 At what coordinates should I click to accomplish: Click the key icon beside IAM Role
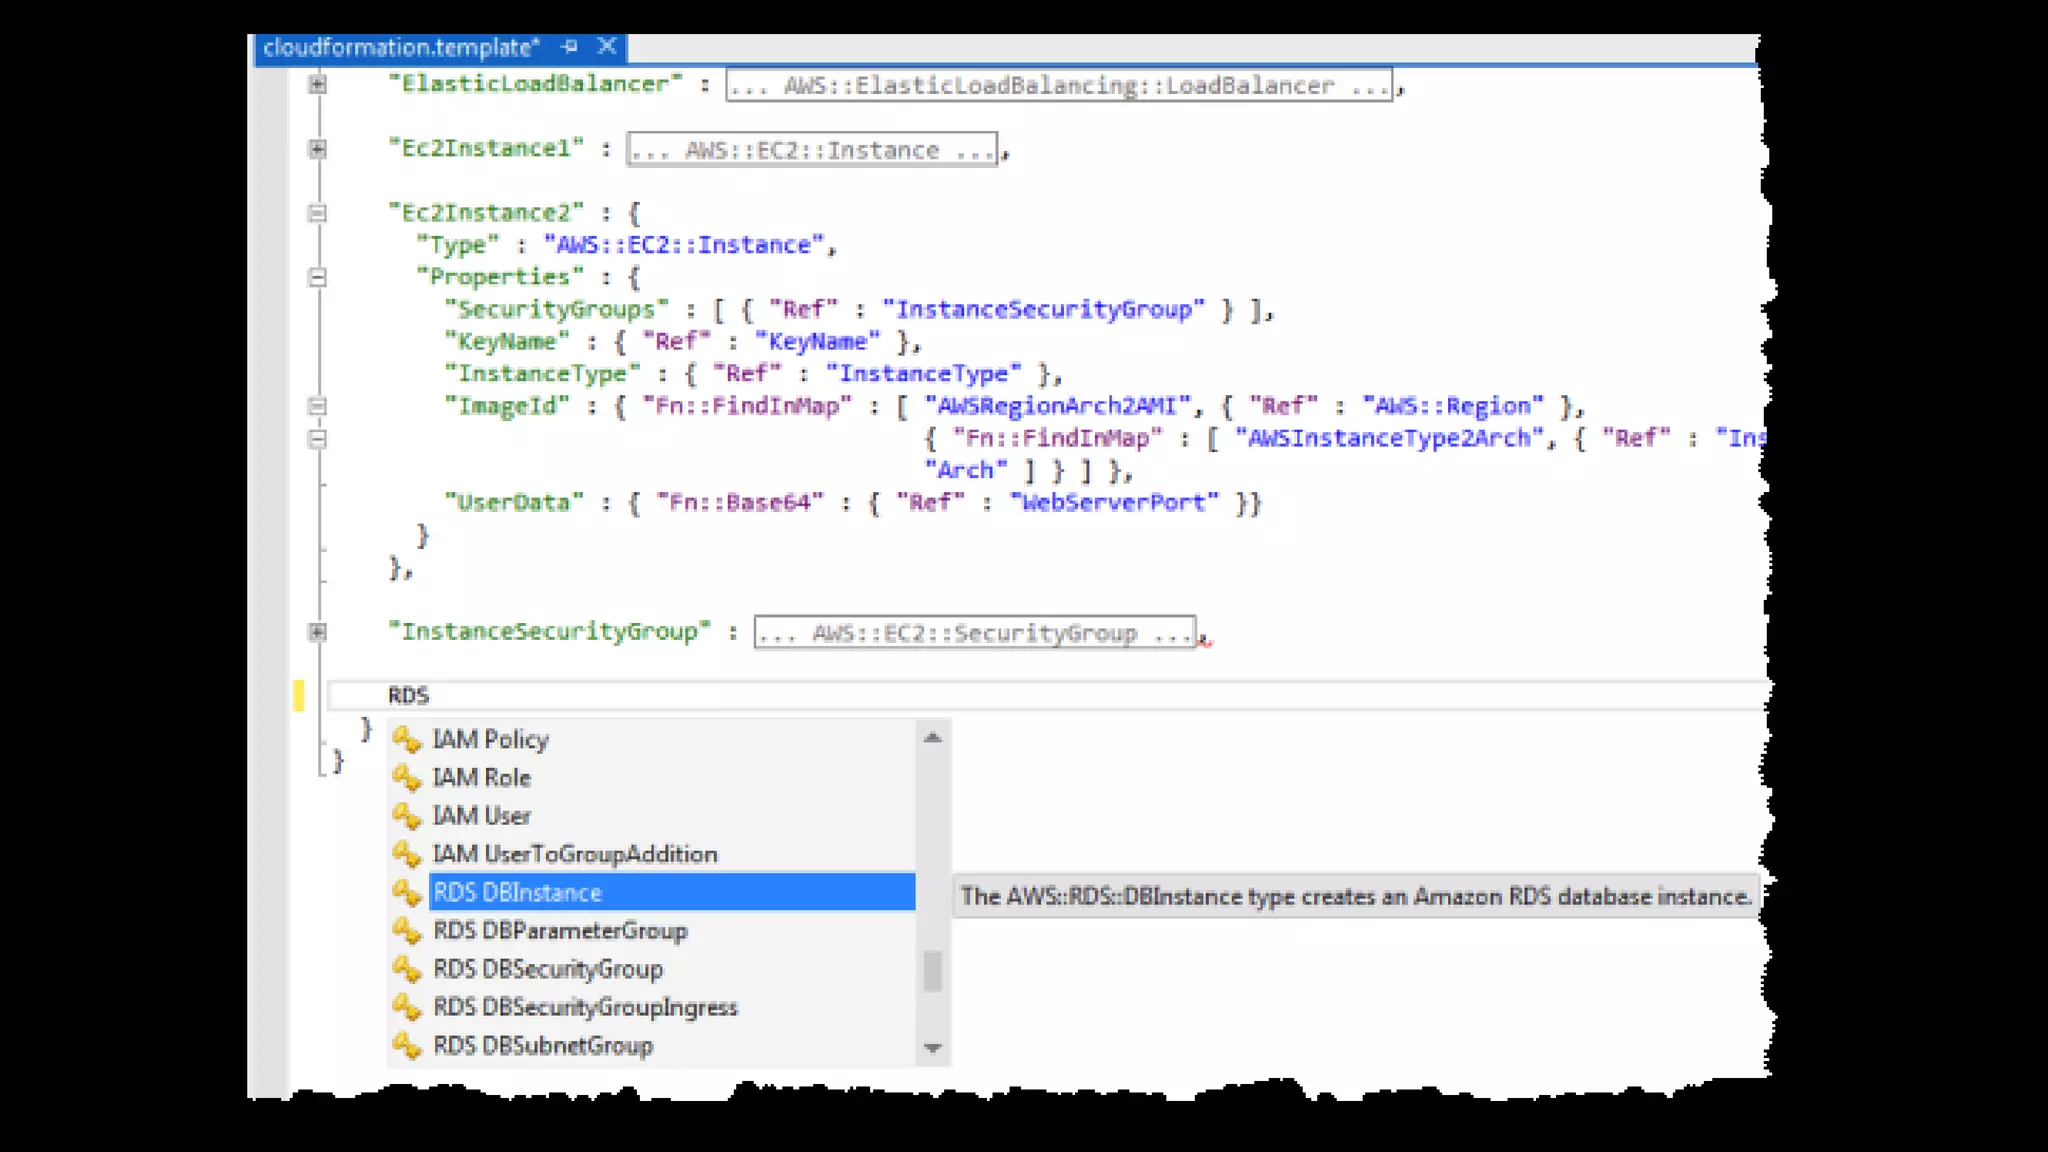pyautogui.click(x=406, y=777)
